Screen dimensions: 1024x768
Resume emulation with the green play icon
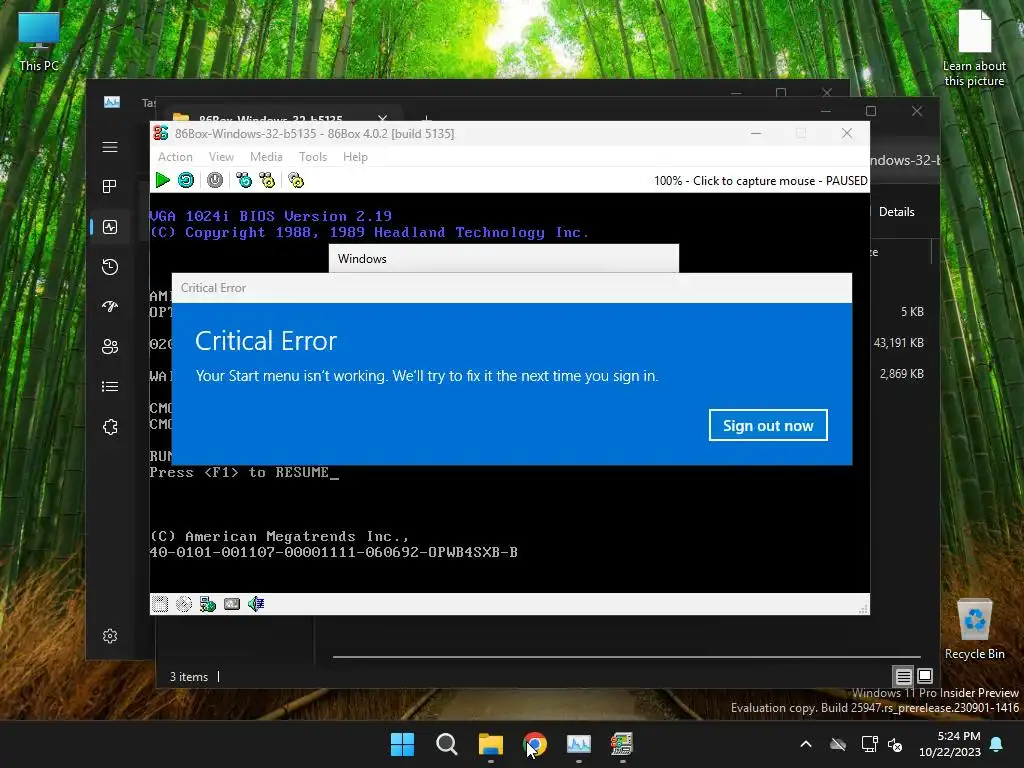click(163, 180)
